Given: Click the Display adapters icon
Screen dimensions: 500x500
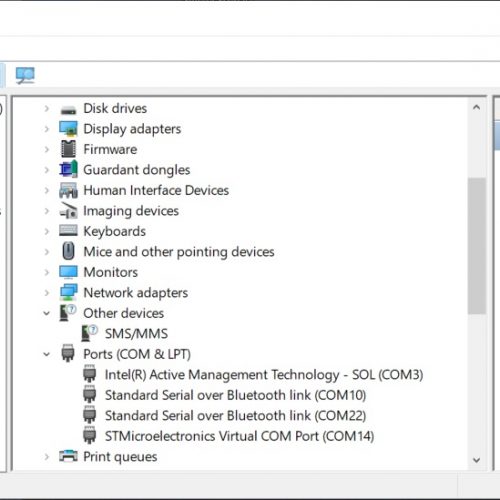Looking at the screenshot, I should coord(68,129).
